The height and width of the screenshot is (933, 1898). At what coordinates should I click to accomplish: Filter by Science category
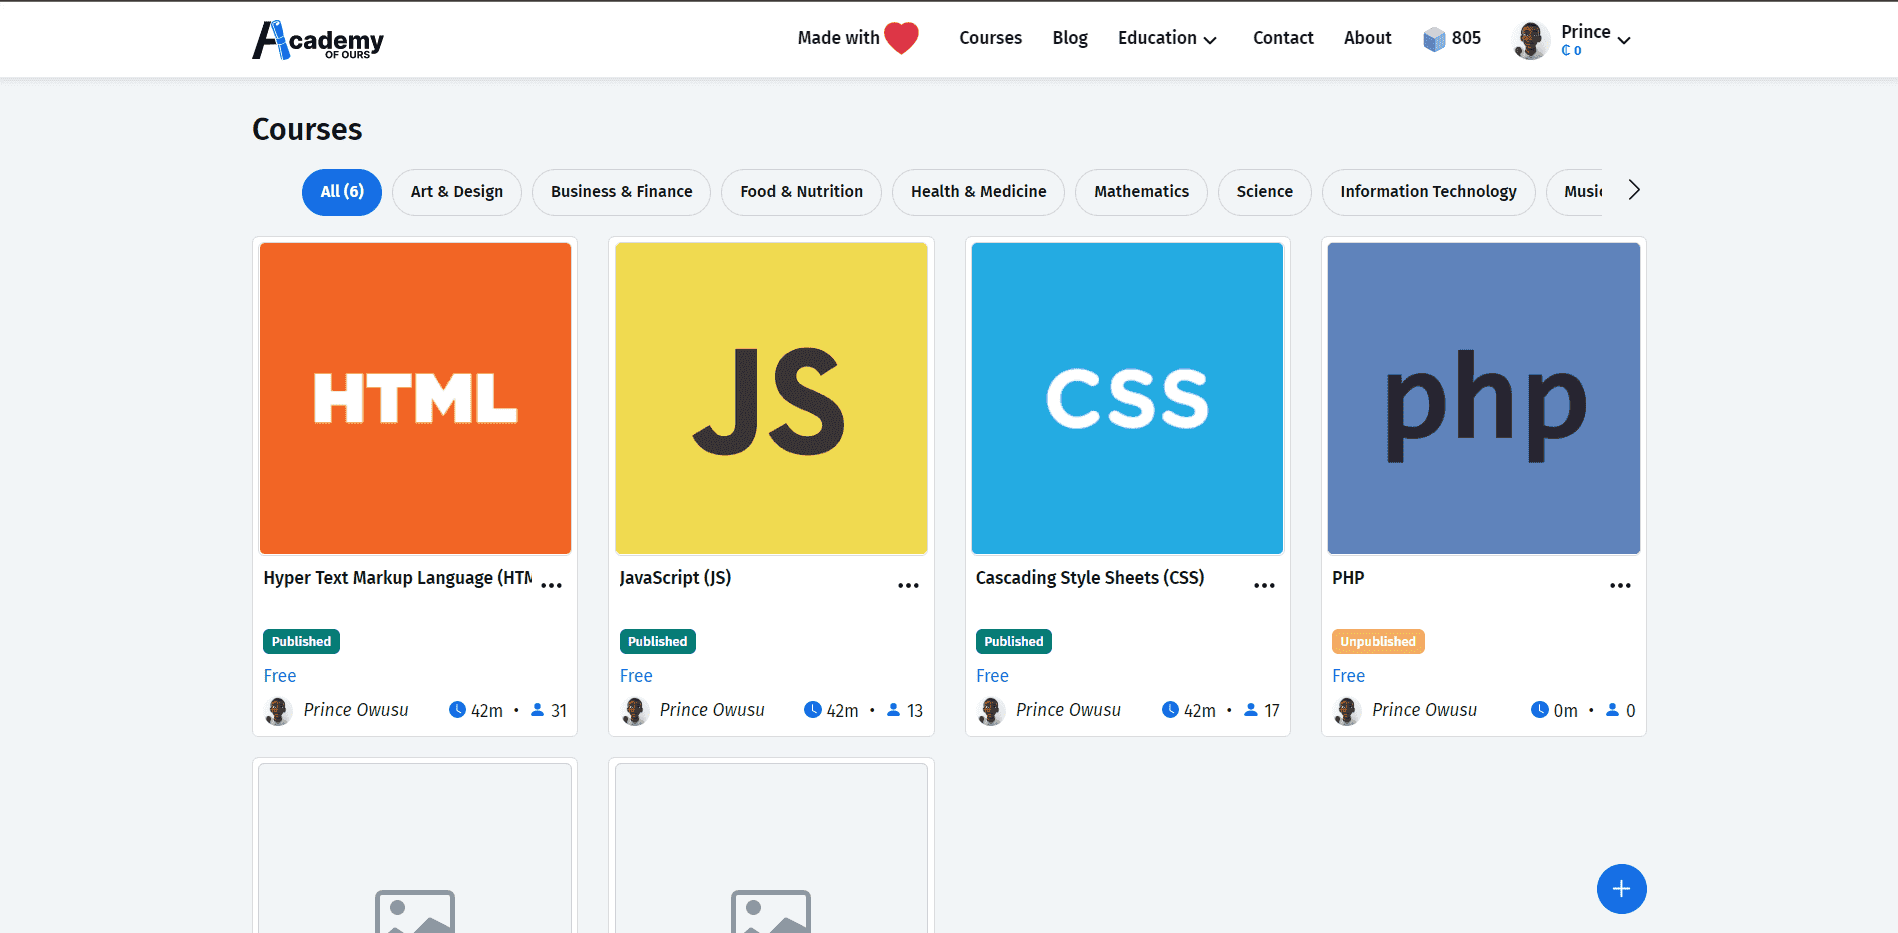[x=1264, y=192]
